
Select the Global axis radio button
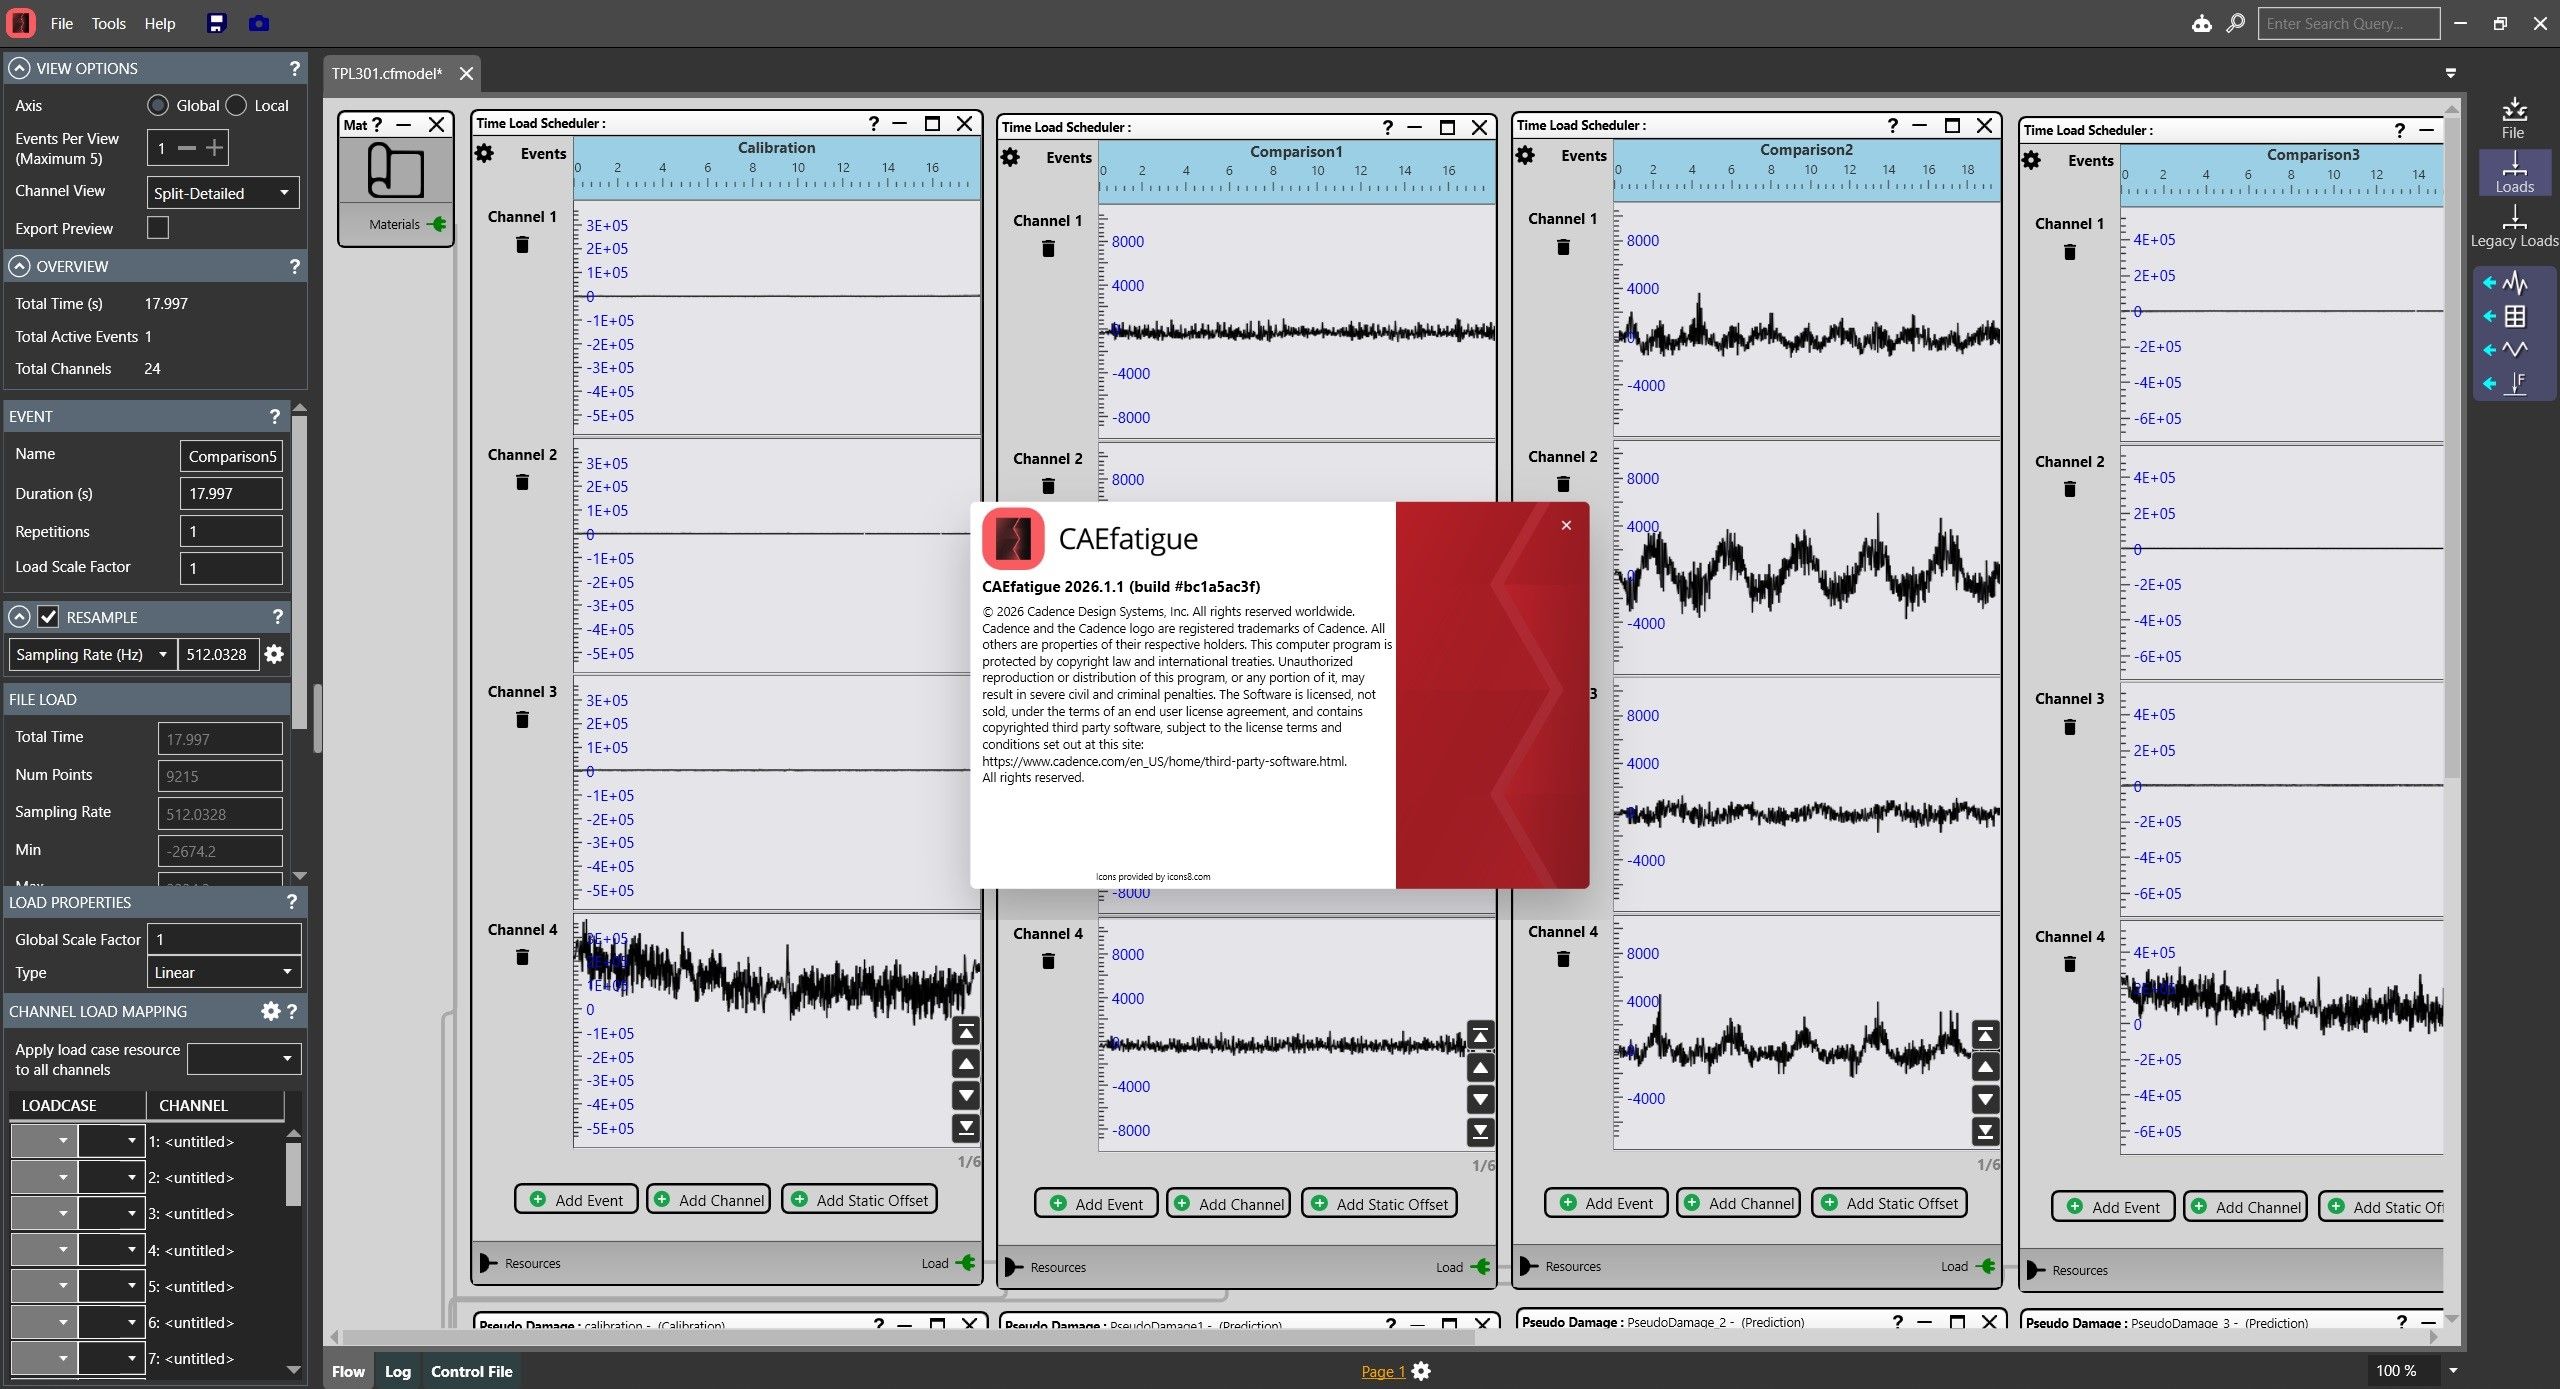pyautogui.click(x=158, y=105)
